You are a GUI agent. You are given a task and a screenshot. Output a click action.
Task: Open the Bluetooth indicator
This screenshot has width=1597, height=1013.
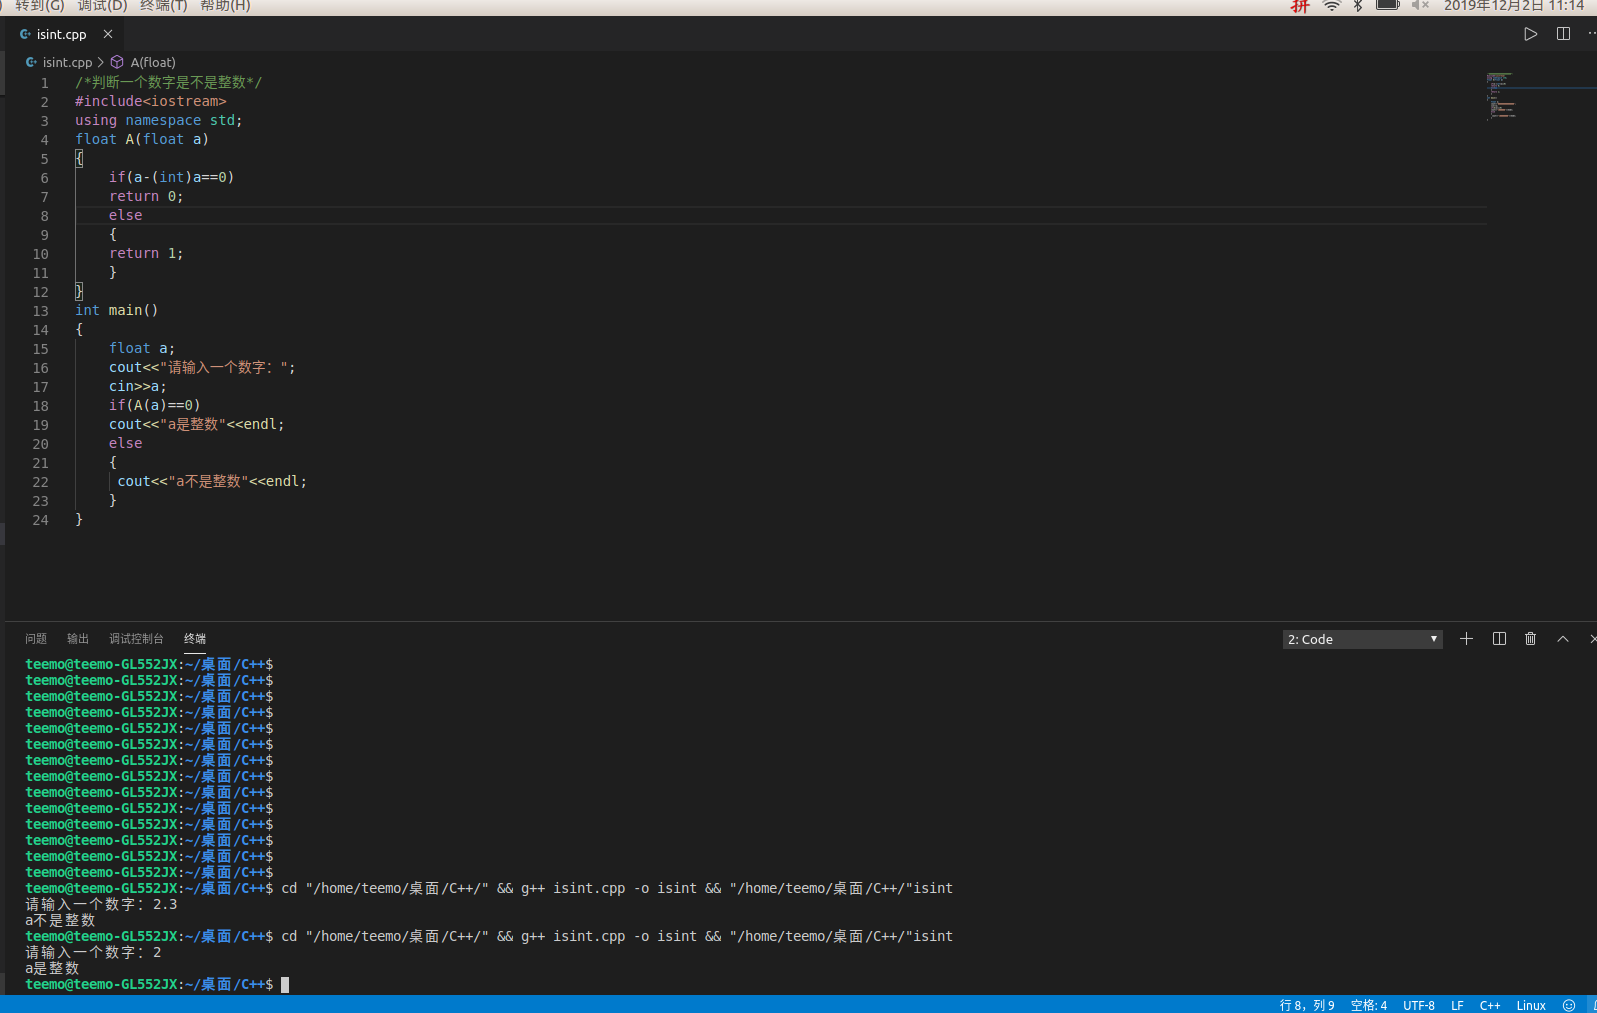(x=1358, y=6)
